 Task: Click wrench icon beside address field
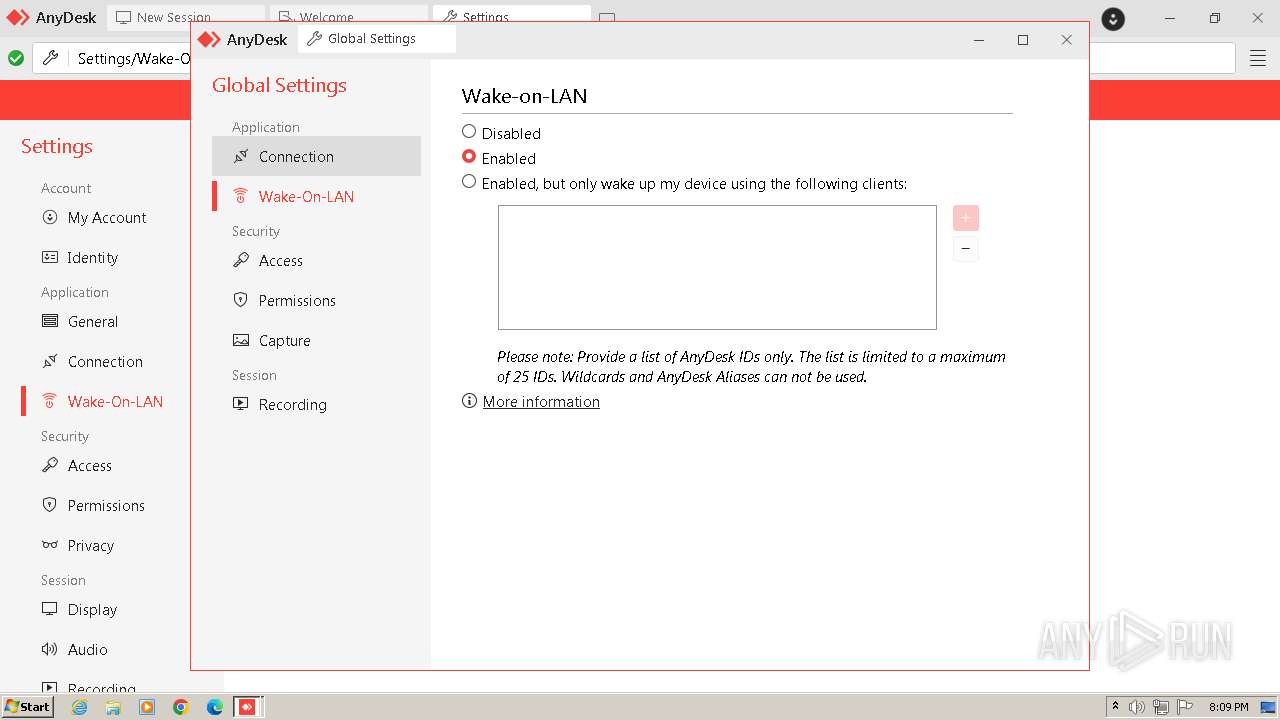[51, 58]
